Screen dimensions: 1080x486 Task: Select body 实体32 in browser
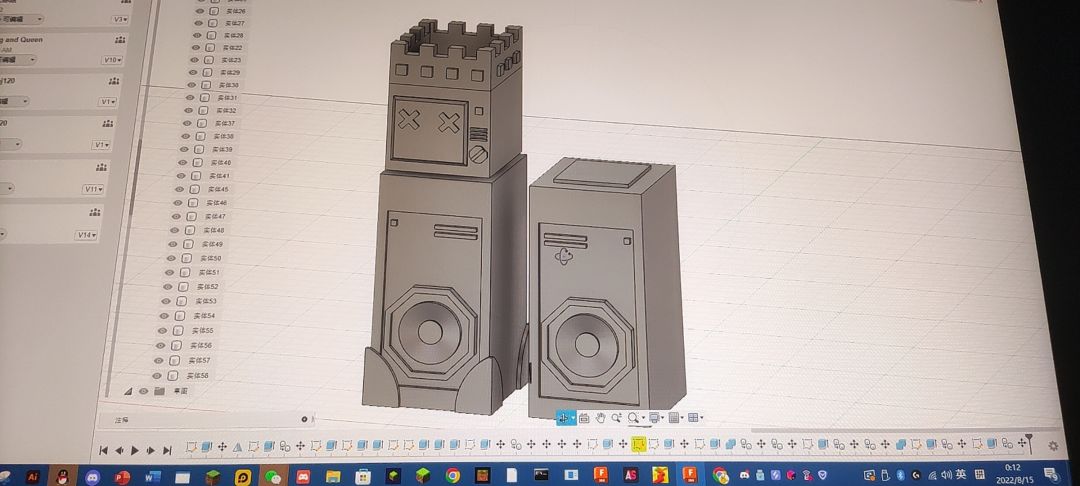(x=227, y=110)
